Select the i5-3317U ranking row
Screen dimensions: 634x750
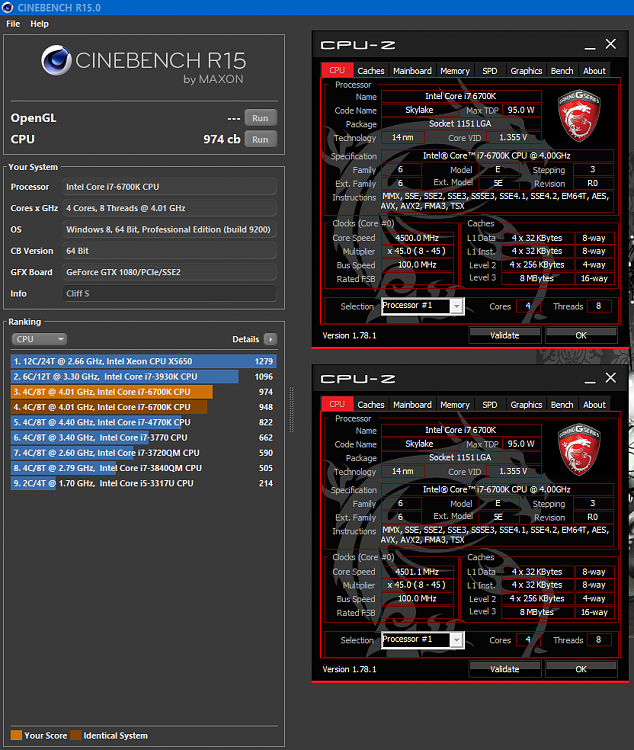point(144,484)
